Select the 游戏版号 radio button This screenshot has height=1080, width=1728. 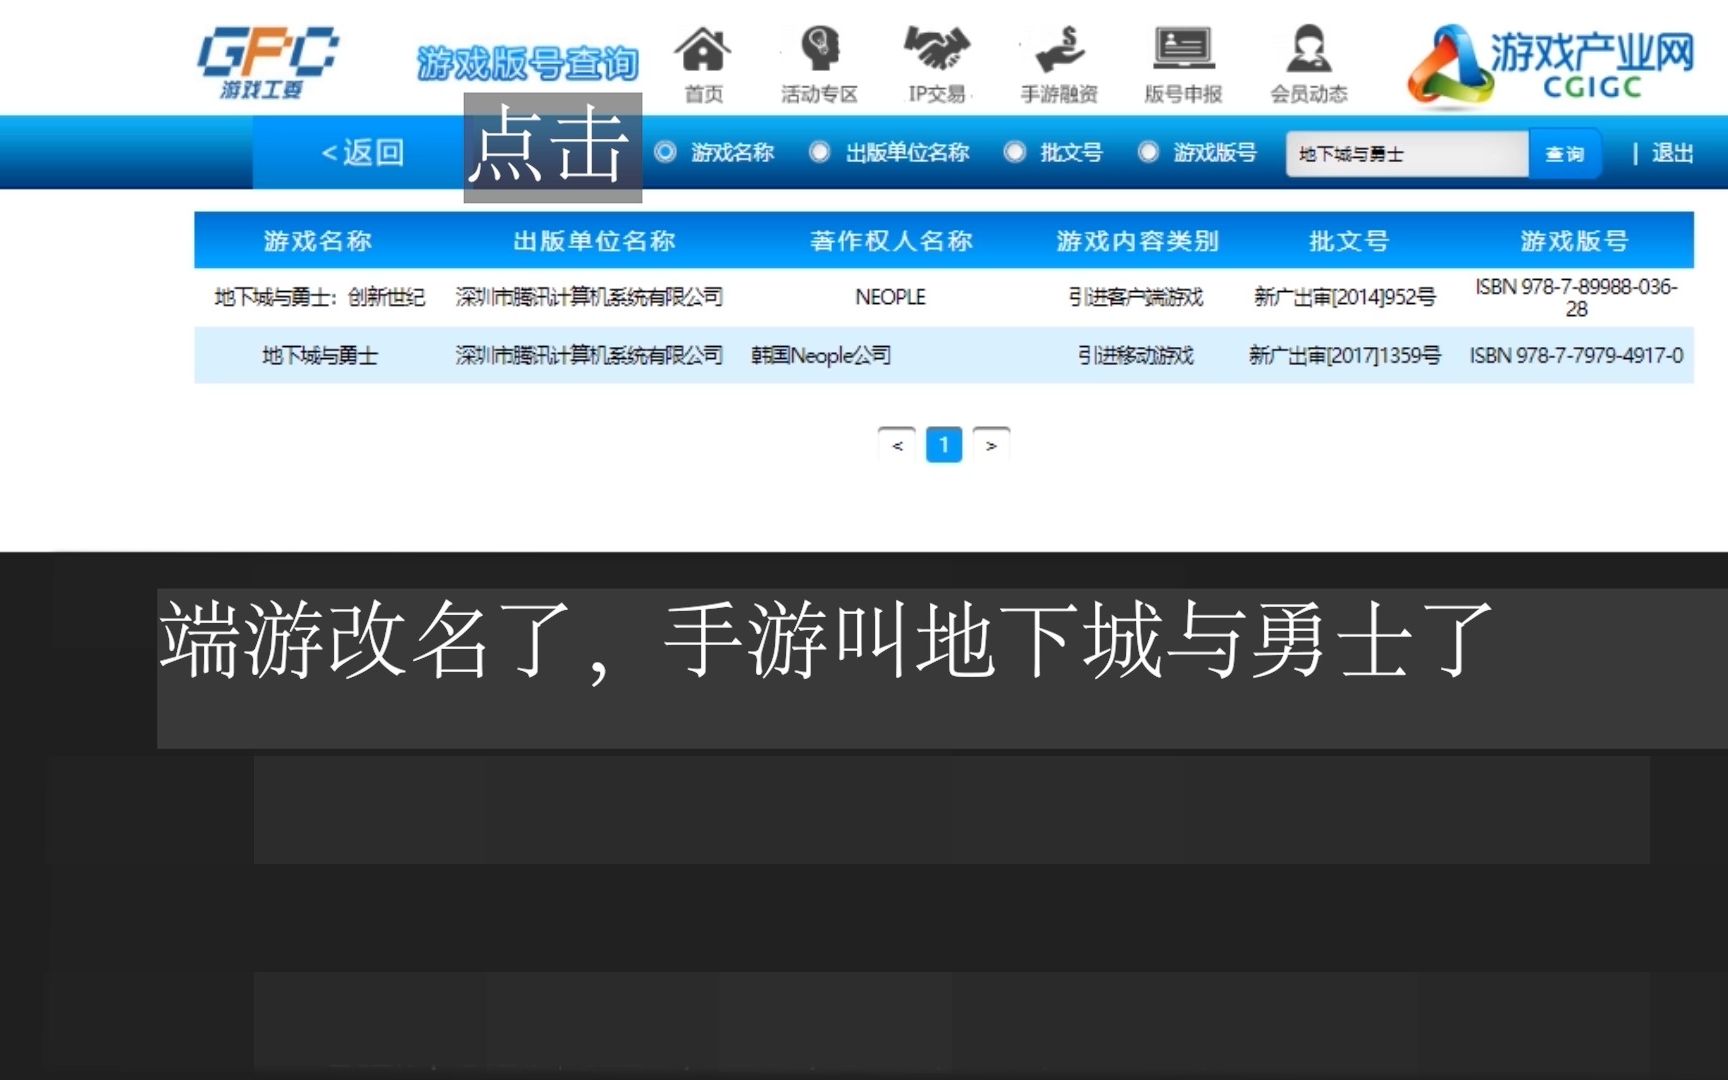coord(1148,152)
